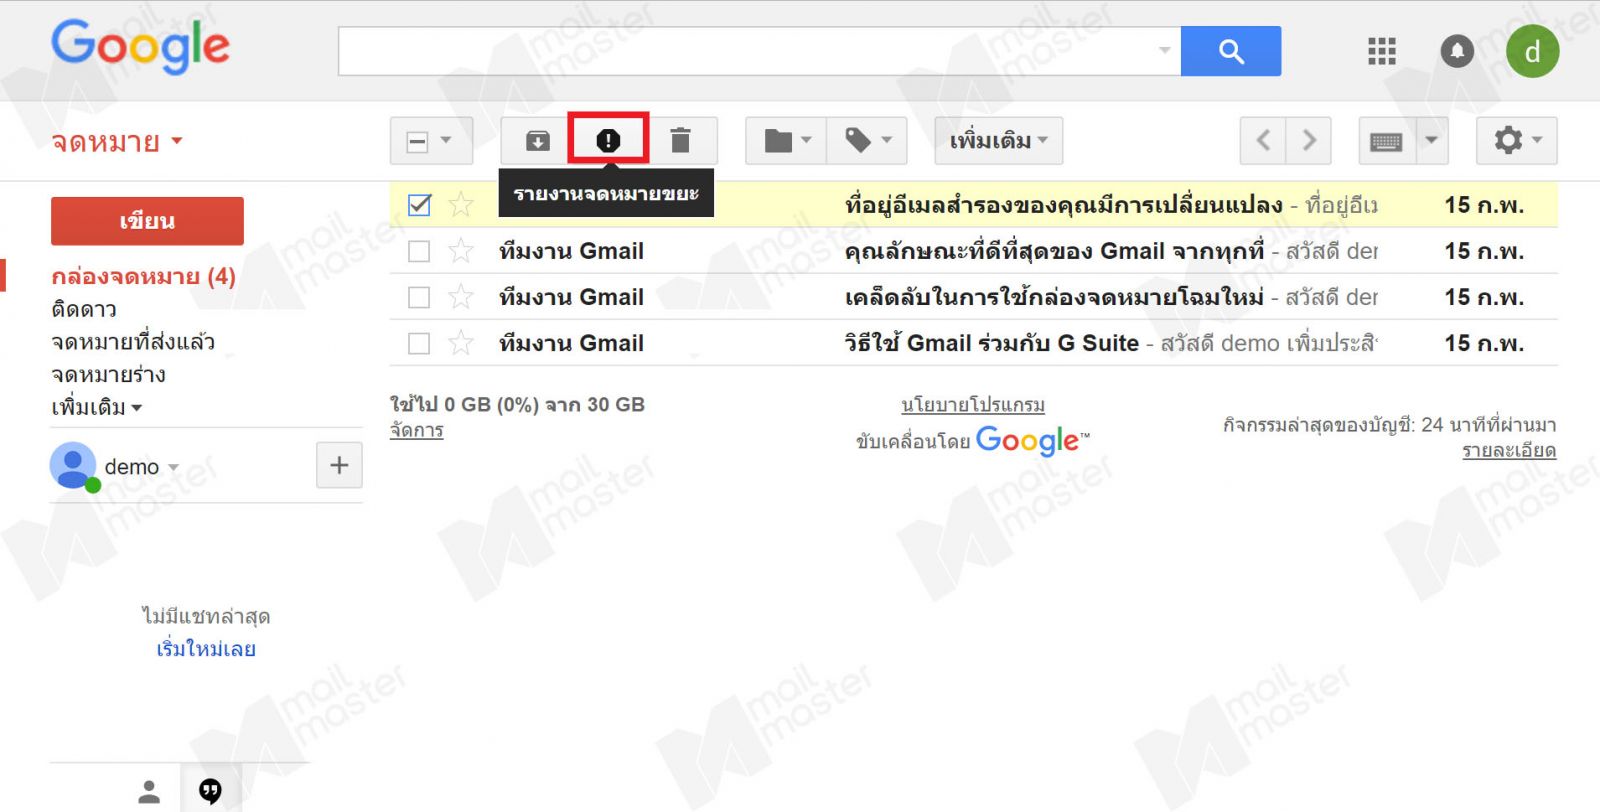The width and height of the screenshot is (1600, 812).
Task: Expand เพิ่มเติม in the left sidebar
Action: [x=96, y=407]
